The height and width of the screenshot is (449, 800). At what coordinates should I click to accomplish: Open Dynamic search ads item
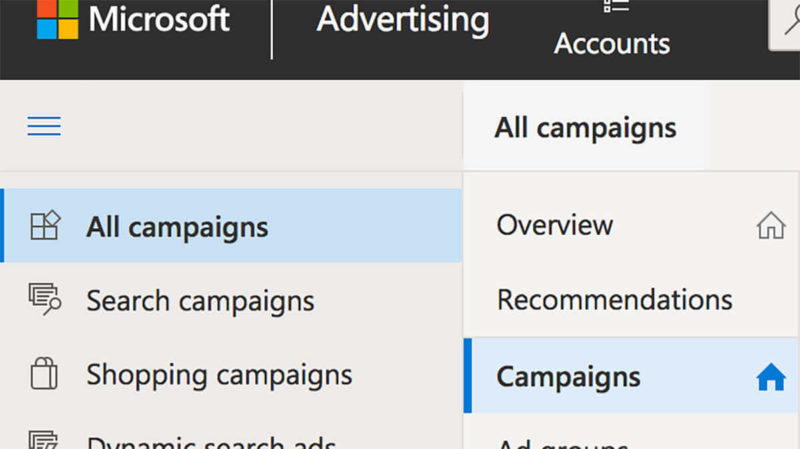click(231, 440)
